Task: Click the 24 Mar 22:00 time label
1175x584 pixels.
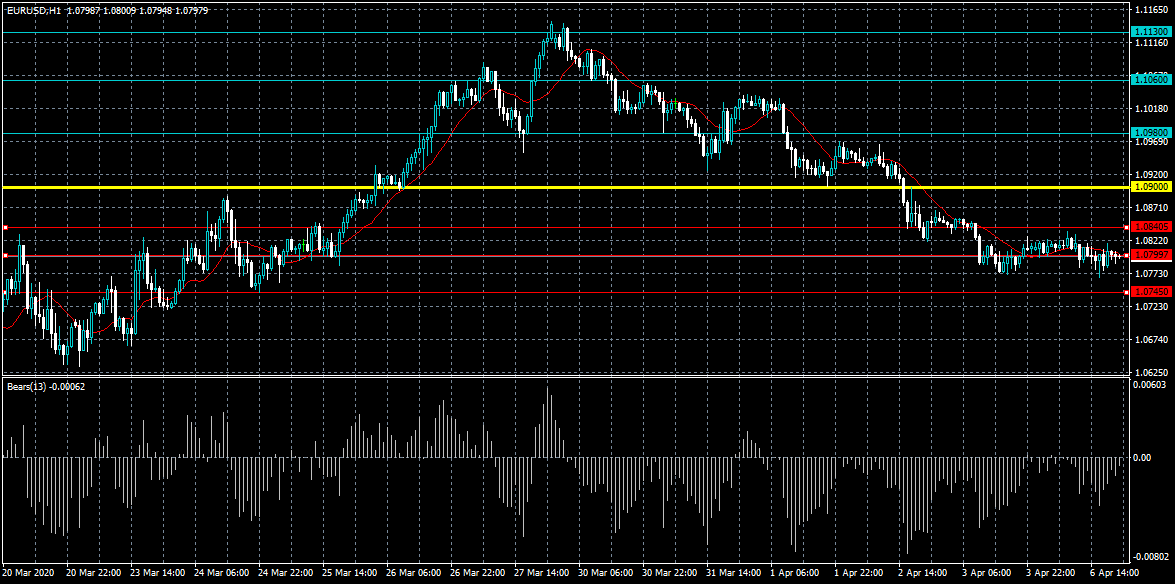Action: click(x=286, y=573)
